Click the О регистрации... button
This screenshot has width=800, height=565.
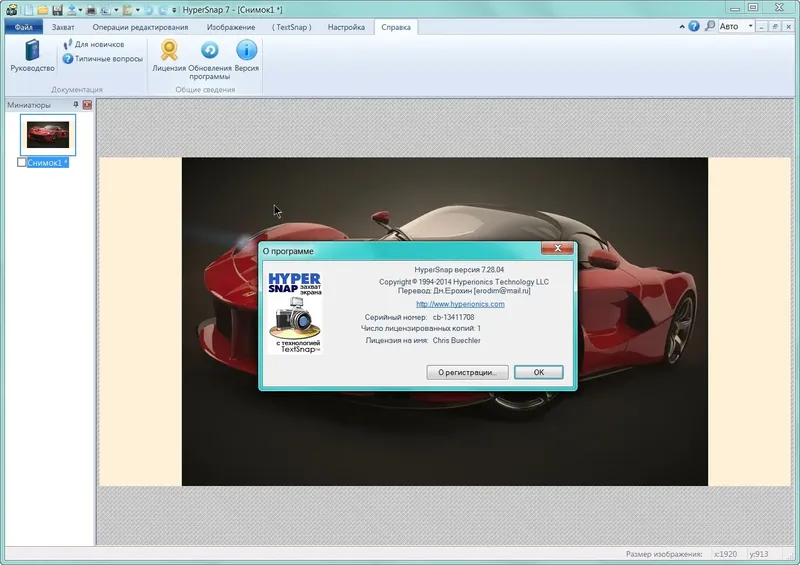click(x=467, y=372)
